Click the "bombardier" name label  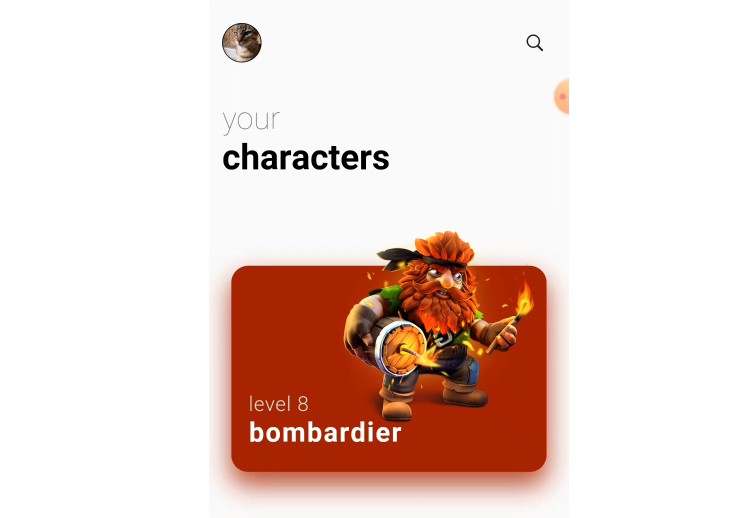tap(325, 432)
